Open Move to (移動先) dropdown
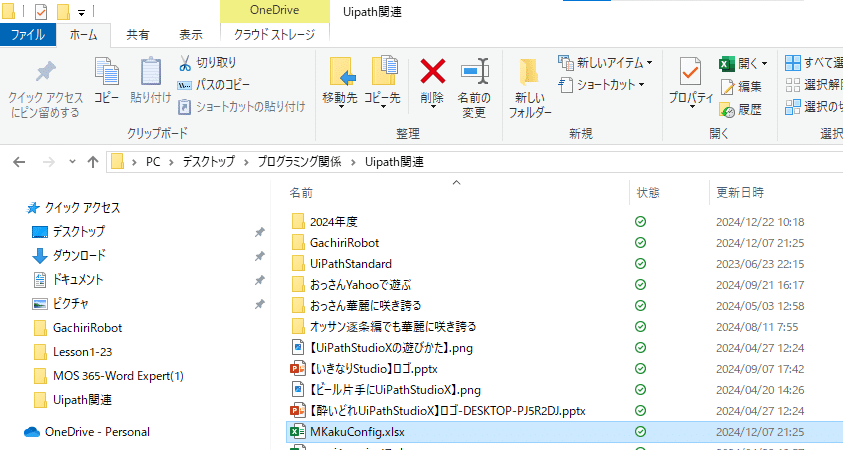The image size is (843, 450). coord(340,83)
